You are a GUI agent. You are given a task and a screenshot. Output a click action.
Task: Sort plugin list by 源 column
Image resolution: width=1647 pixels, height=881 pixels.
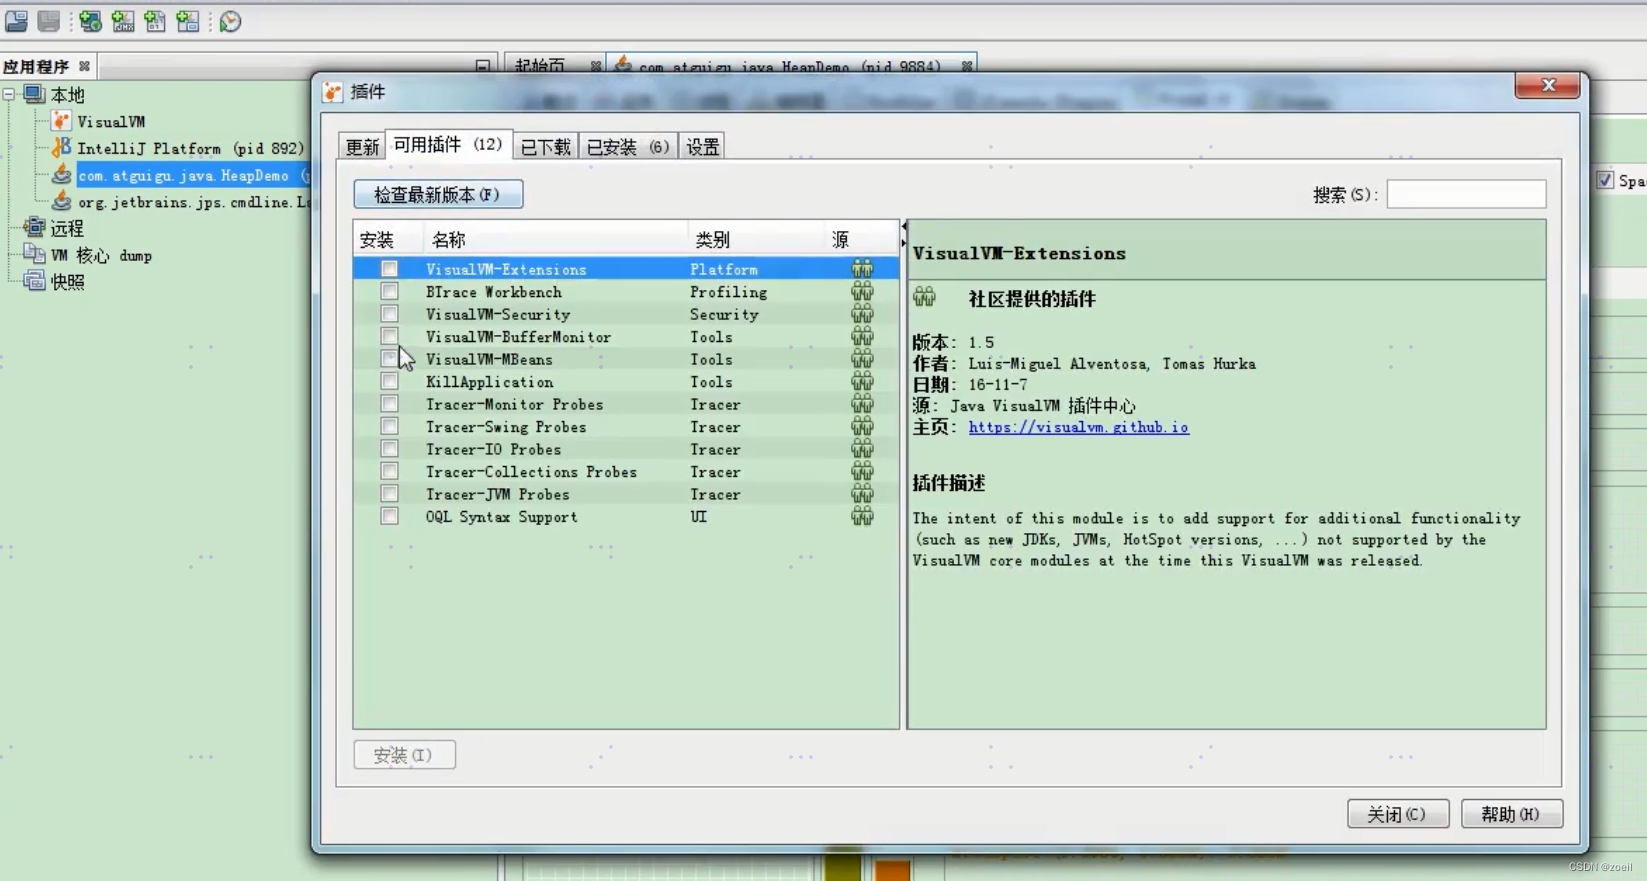click(x=860, y=240)
